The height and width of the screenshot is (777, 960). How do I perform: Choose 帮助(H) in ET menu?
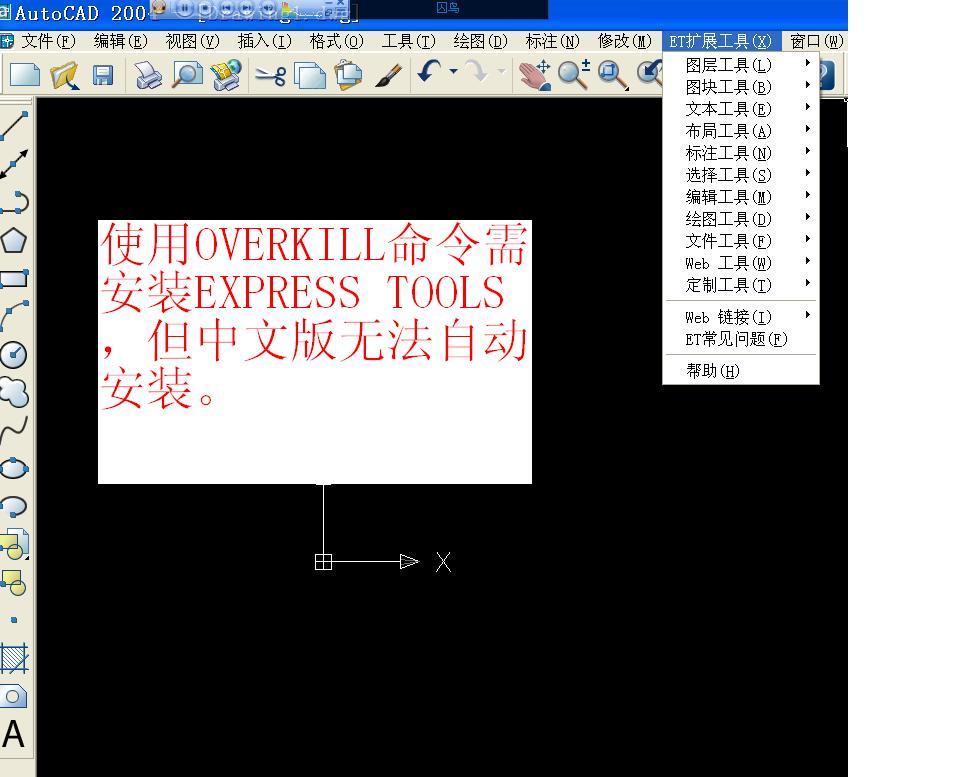tap(741, 371)
